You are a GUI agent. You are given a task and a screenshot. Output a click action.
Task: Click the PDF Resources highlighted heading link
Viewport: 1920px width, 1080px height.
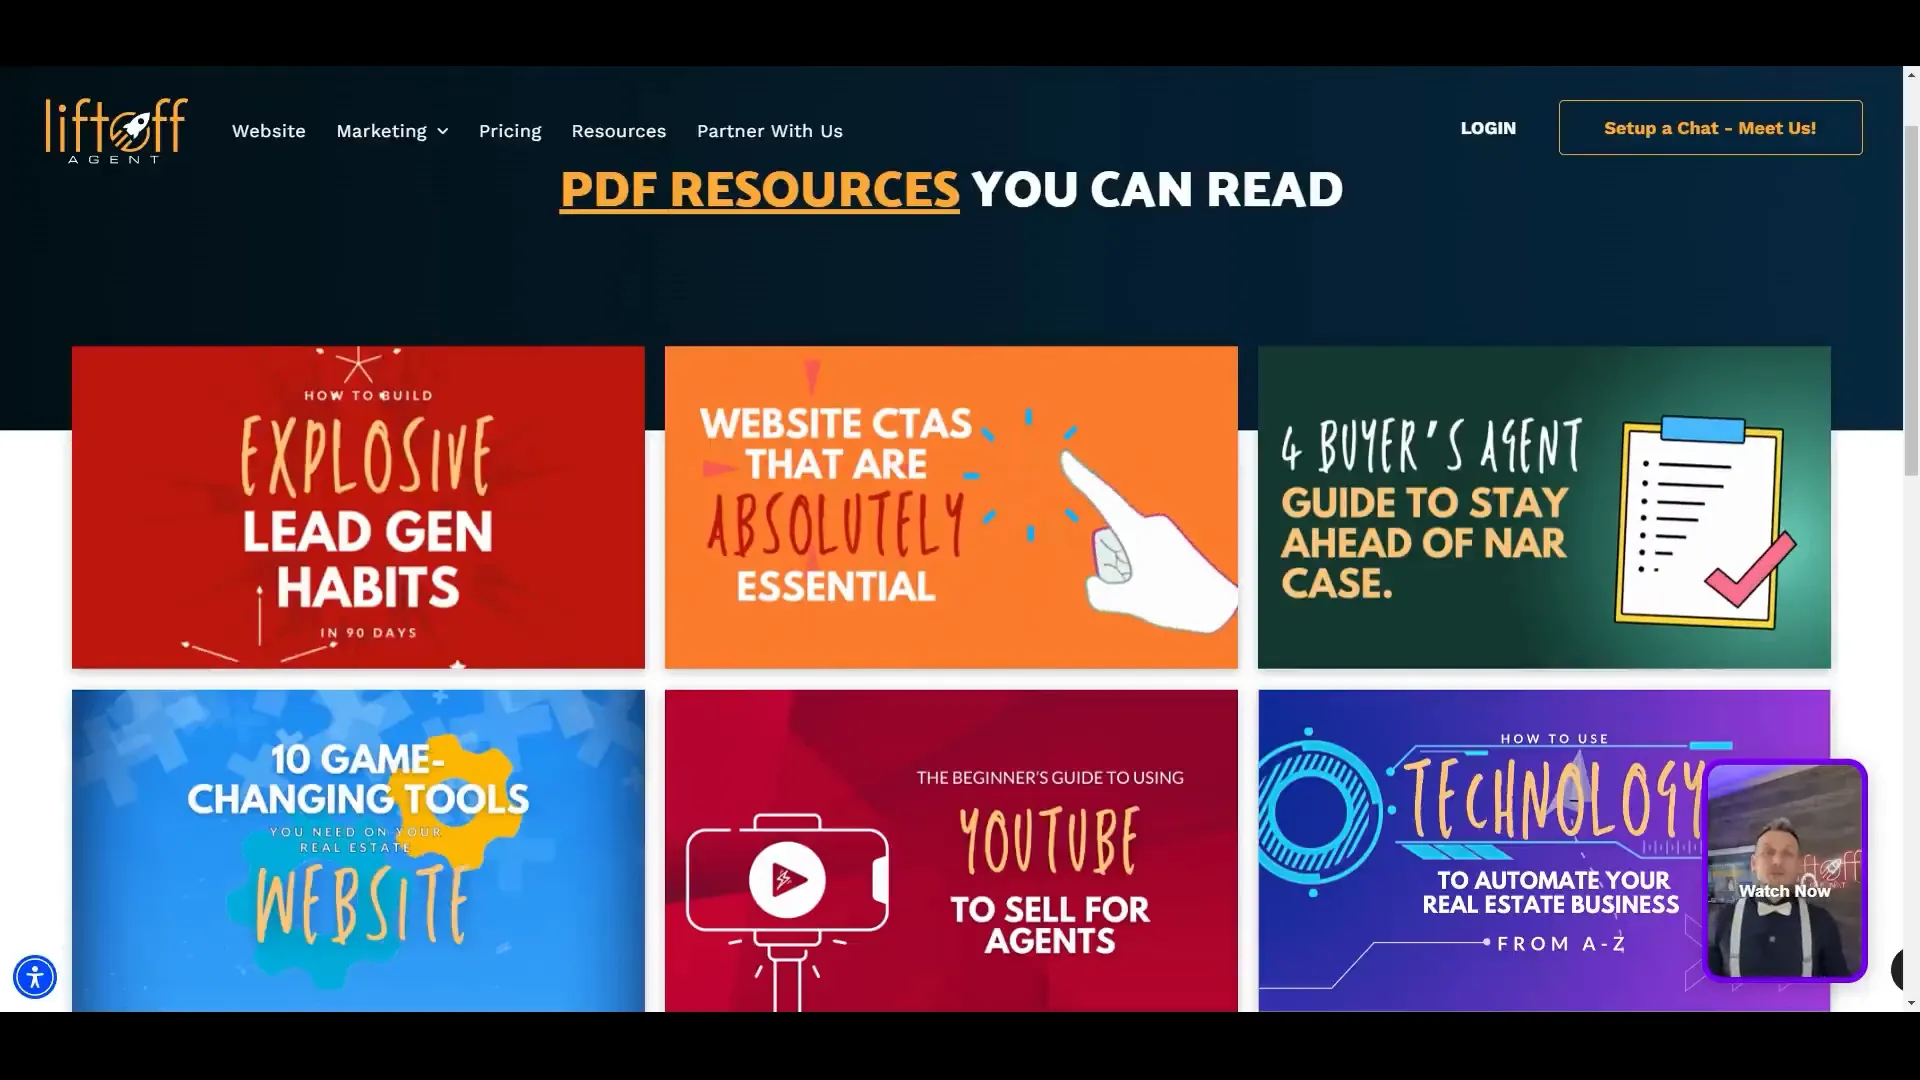[760, 189]
